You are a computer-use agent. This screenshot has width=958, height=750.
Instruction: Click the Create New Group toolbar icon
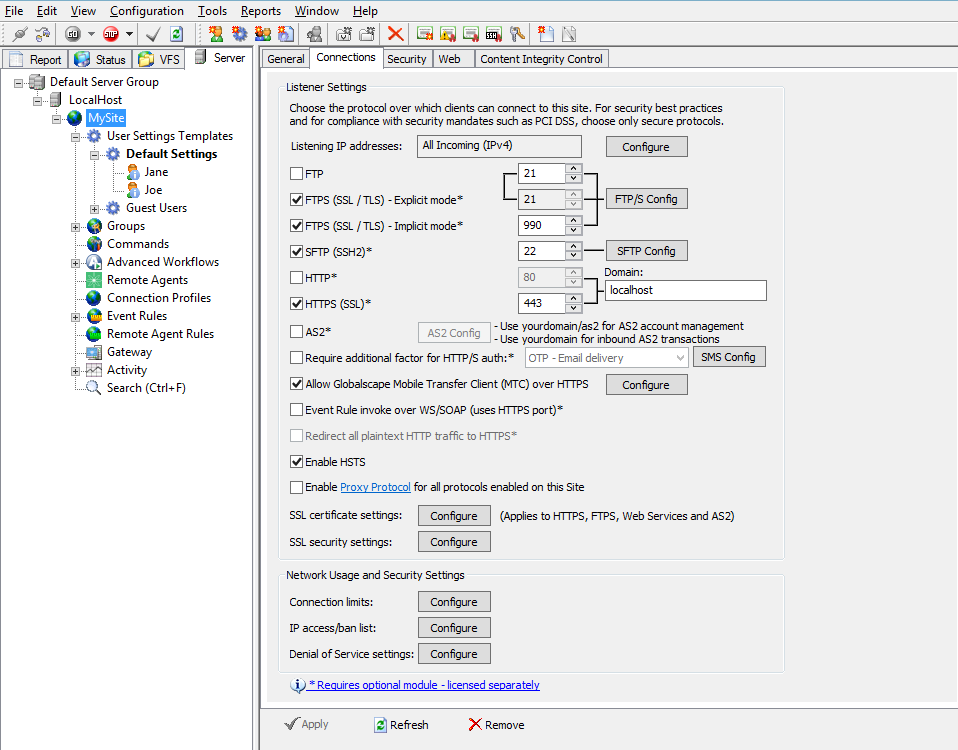click(262, 33)
